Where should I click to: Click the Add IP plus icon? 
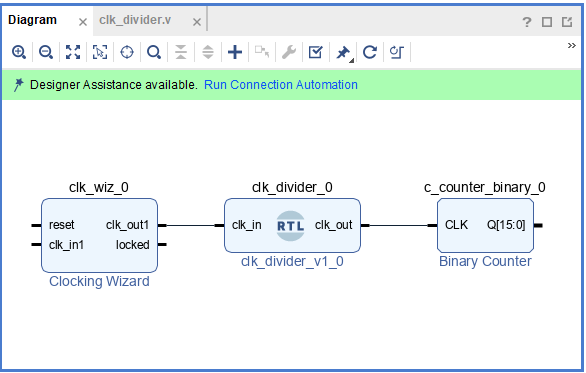(x=235, y=52)
